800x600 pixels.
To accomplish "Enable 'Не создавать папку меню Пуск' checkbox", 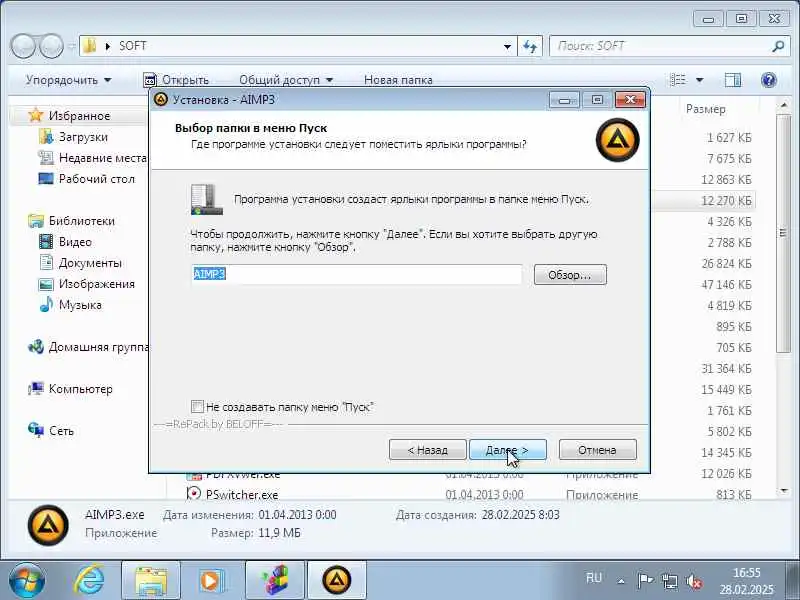I will [x=197, y=407].
